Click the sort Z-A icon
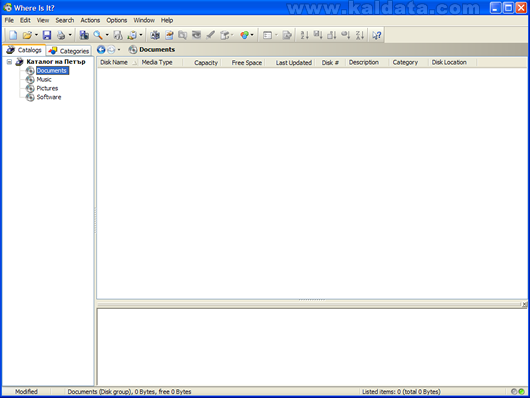The height and width of the screenshot is (398, 530). click(360, 35)
